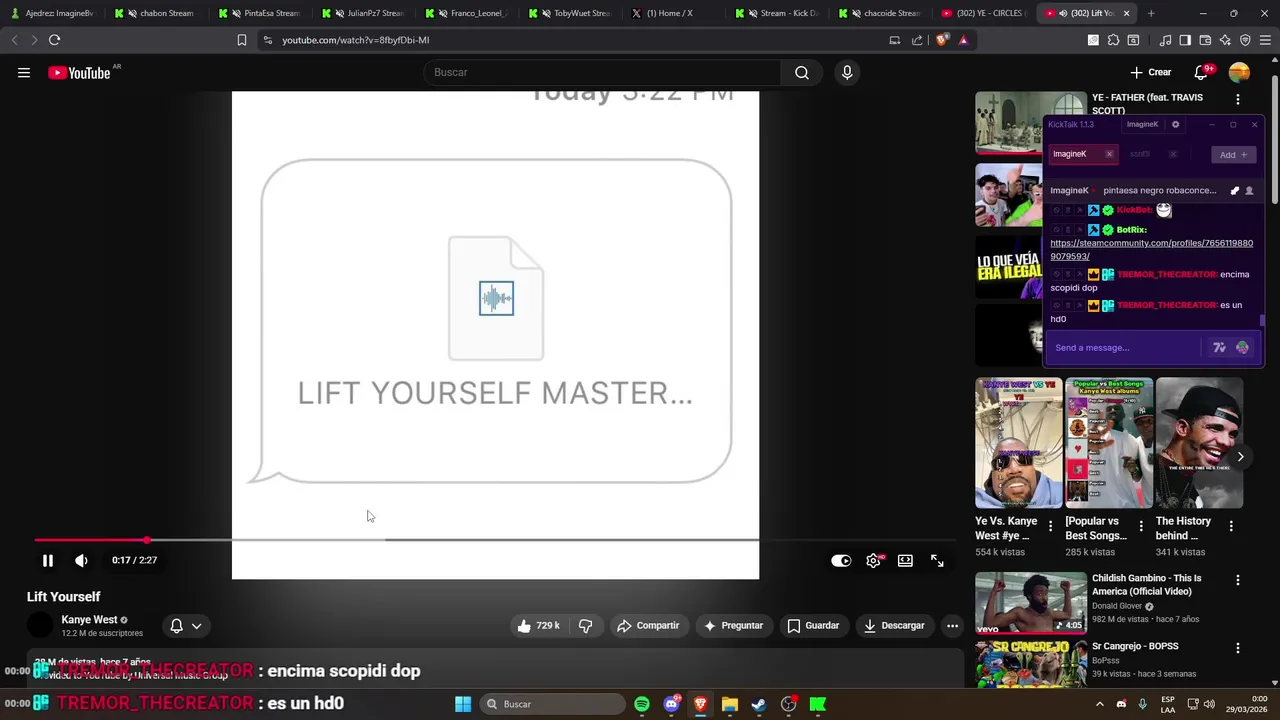Open the Brave VPN shield icon

pos(1245,40)
